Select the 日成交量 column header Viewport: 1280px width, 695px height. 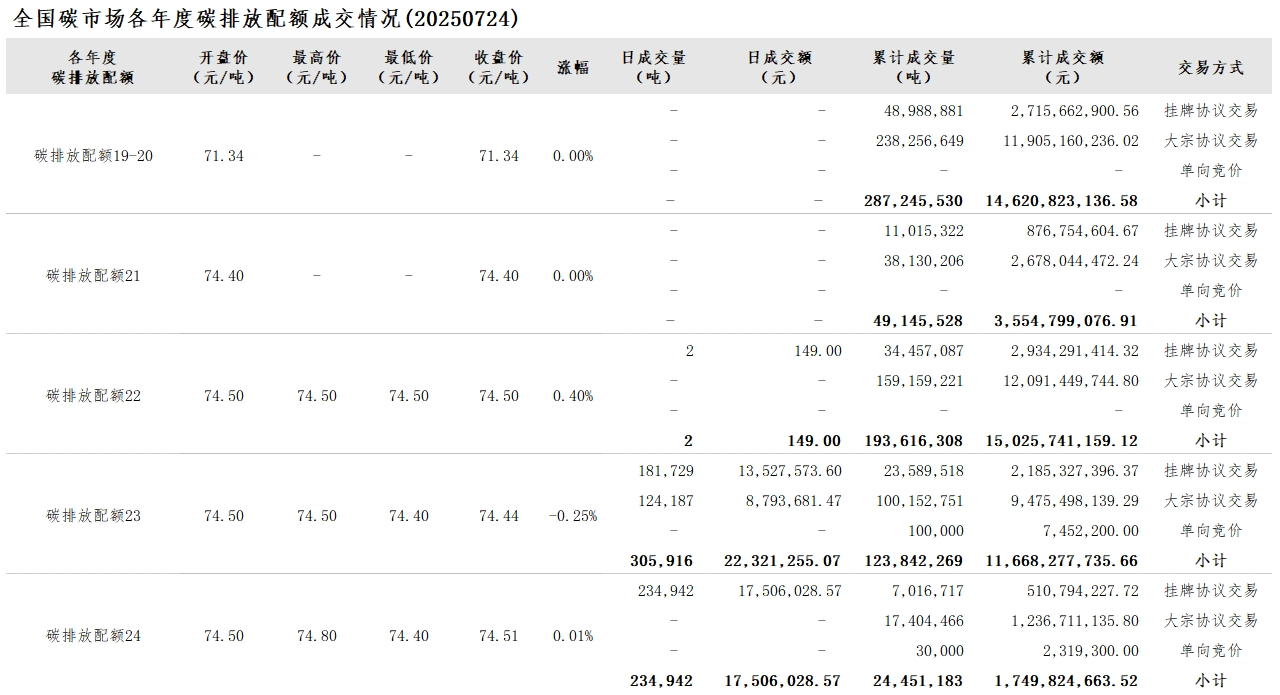(654, 67)
